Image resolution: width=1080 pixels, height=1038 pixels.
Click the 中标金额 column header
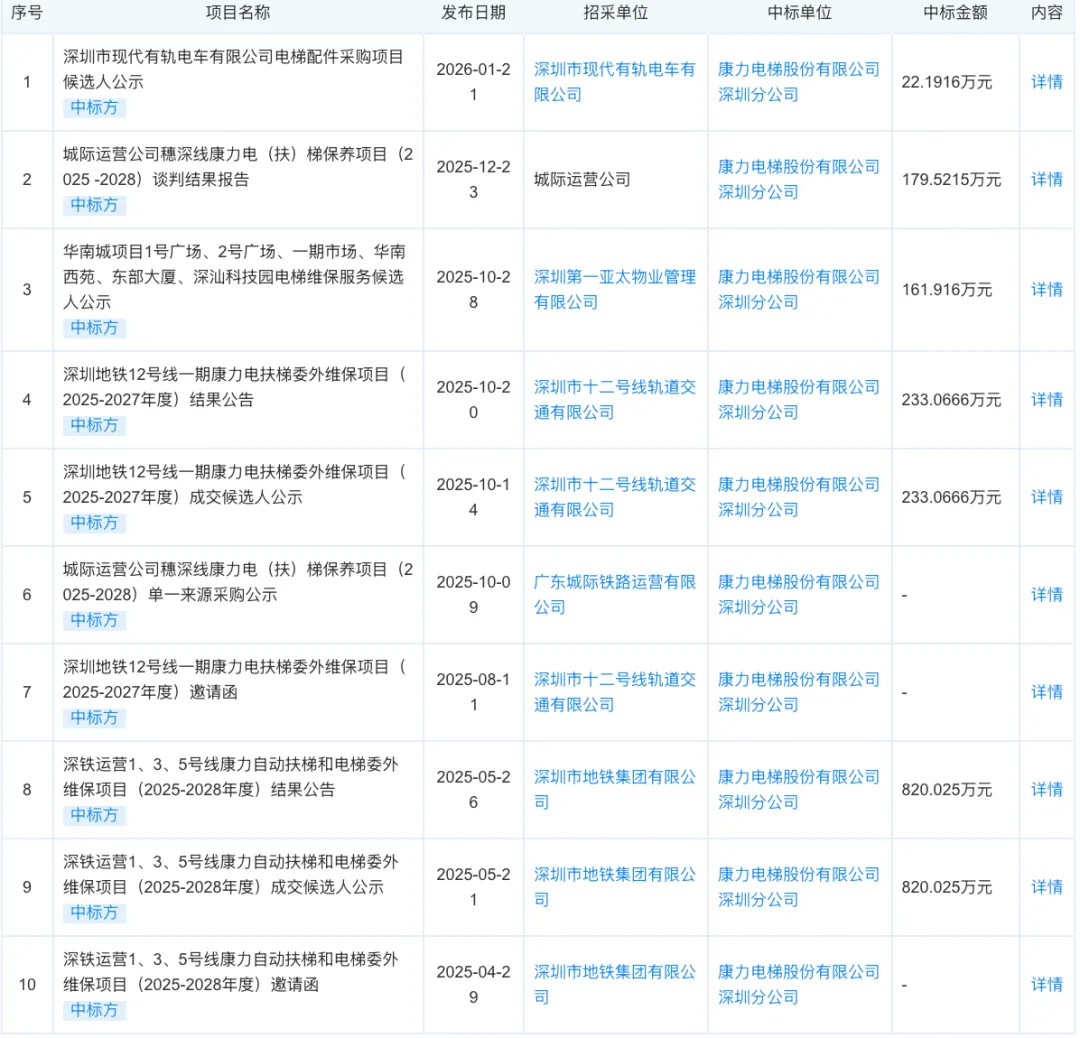click(x=955, y=12)
